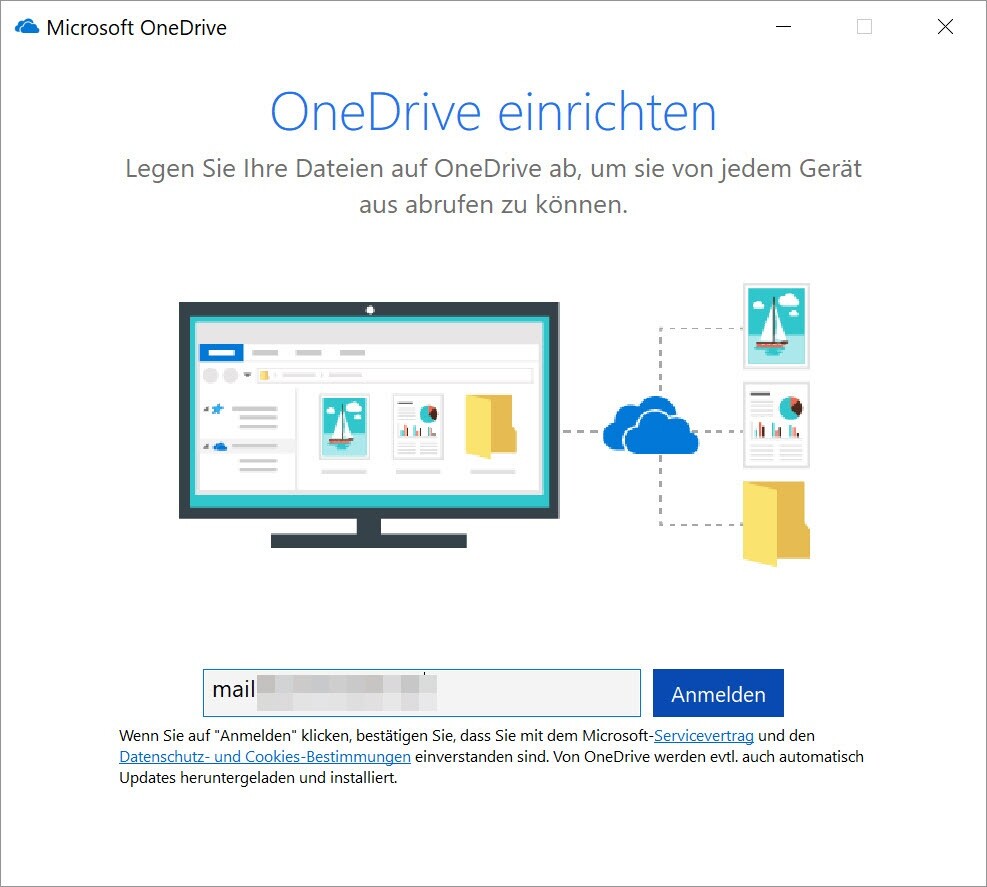Click the small cloud in monitor sidebar

(x=219, y=446)
